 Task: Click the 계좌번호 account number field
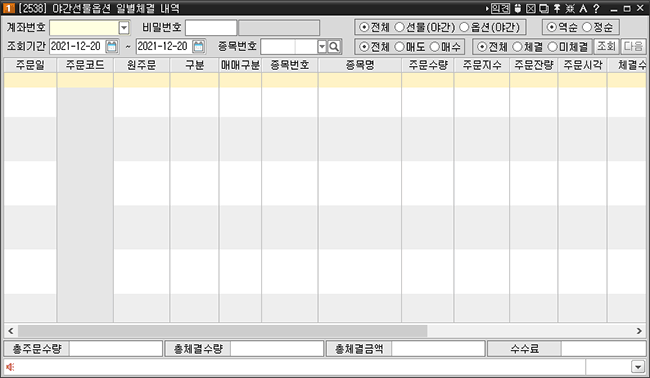(x=84, y=28)
